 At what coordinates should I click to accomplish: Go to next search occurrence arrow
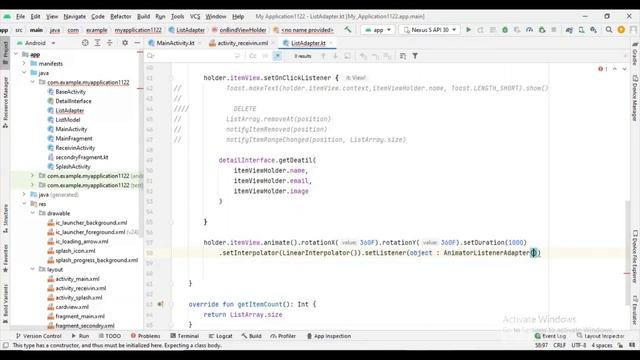[x=335, y=56]
